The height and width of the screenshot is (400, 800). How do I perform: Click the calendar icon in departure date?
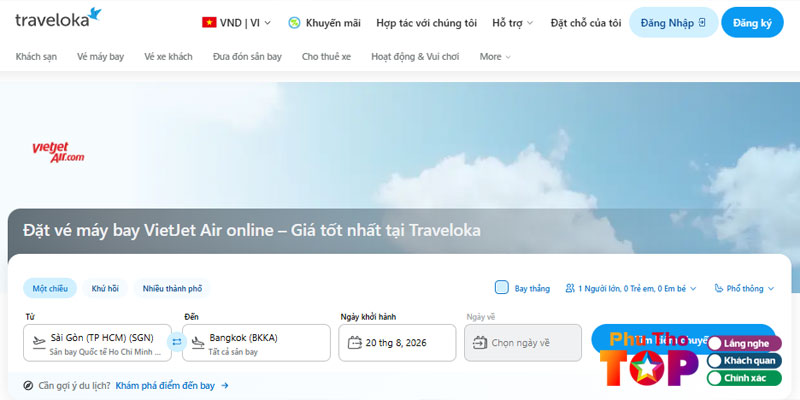355,342
